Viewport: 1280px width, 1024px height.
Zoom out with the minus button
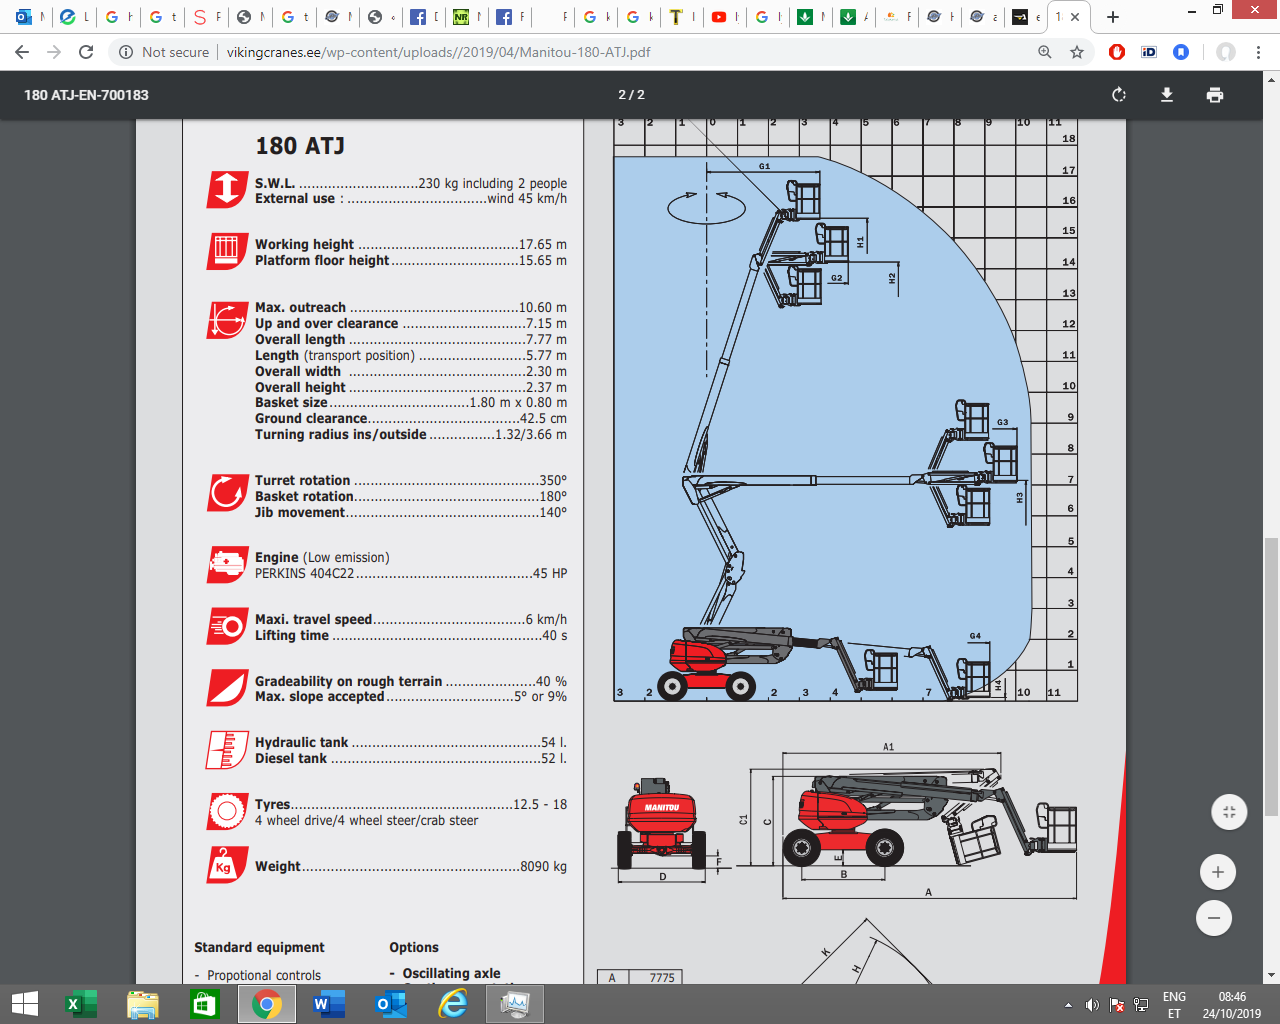click(x=1214, y=918)
